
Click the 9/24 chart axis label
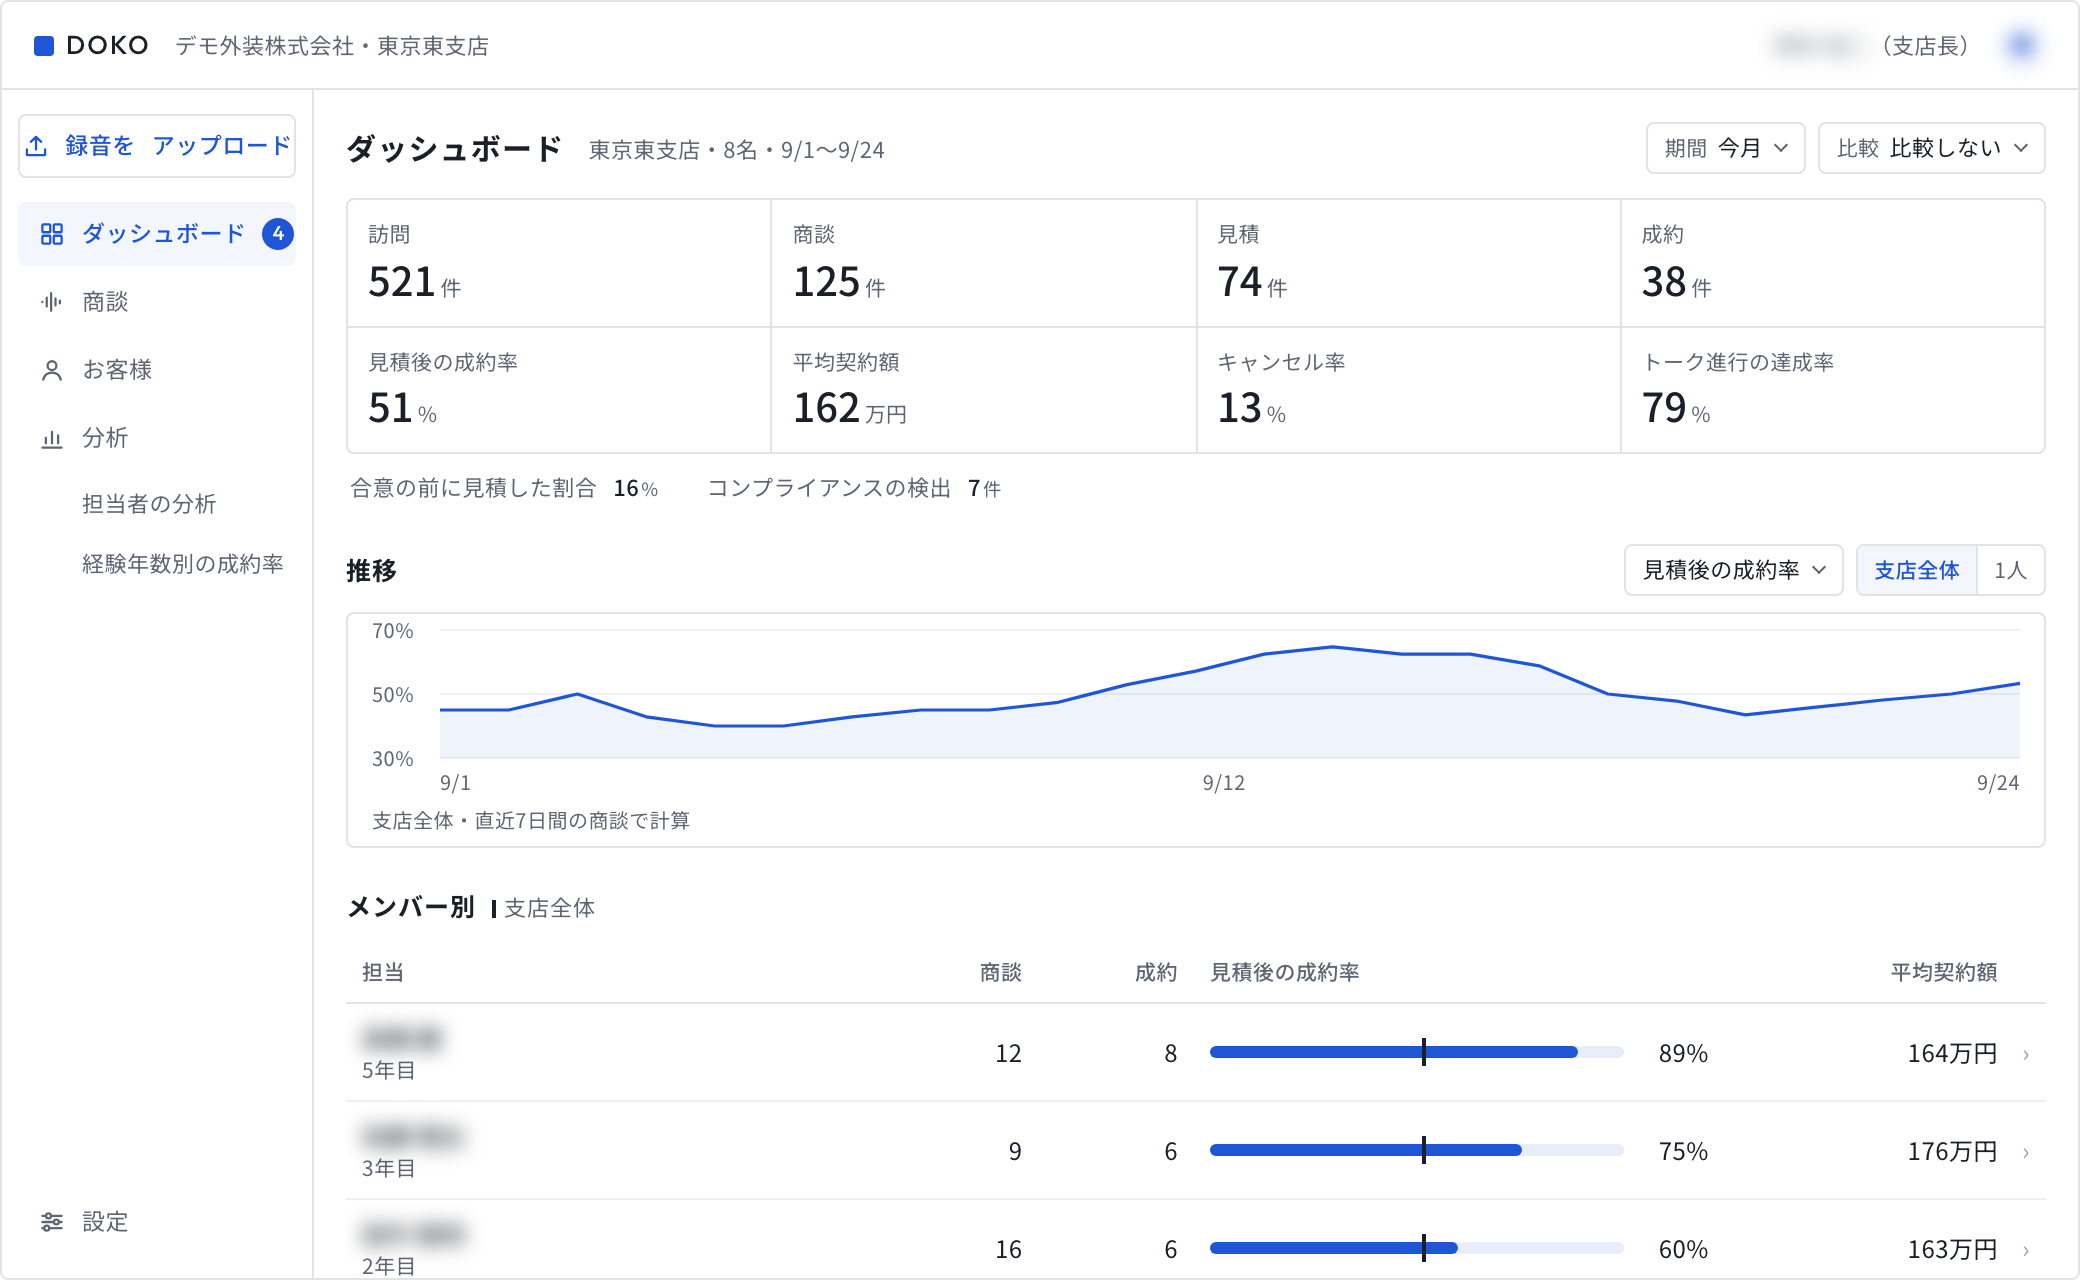[1998, 783]
